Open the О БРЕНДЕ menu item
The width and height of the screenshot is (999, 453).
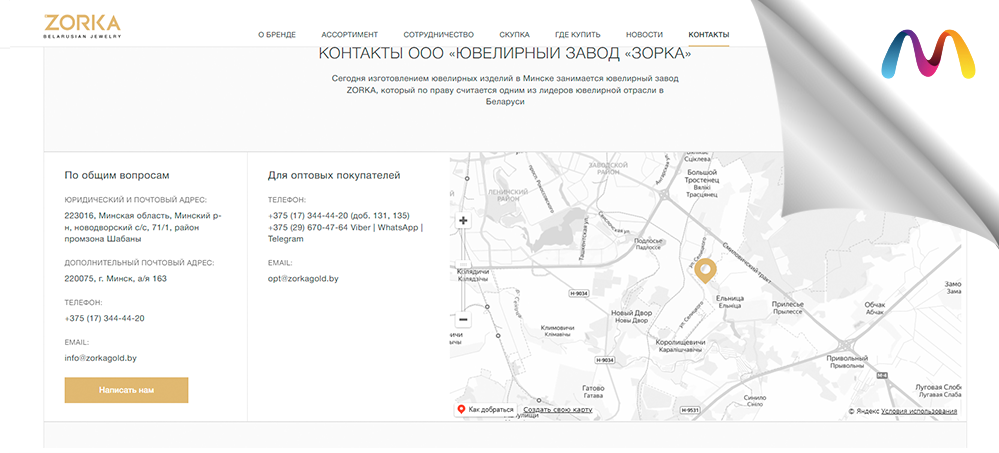pyautogui.click(x=277, y=35)
